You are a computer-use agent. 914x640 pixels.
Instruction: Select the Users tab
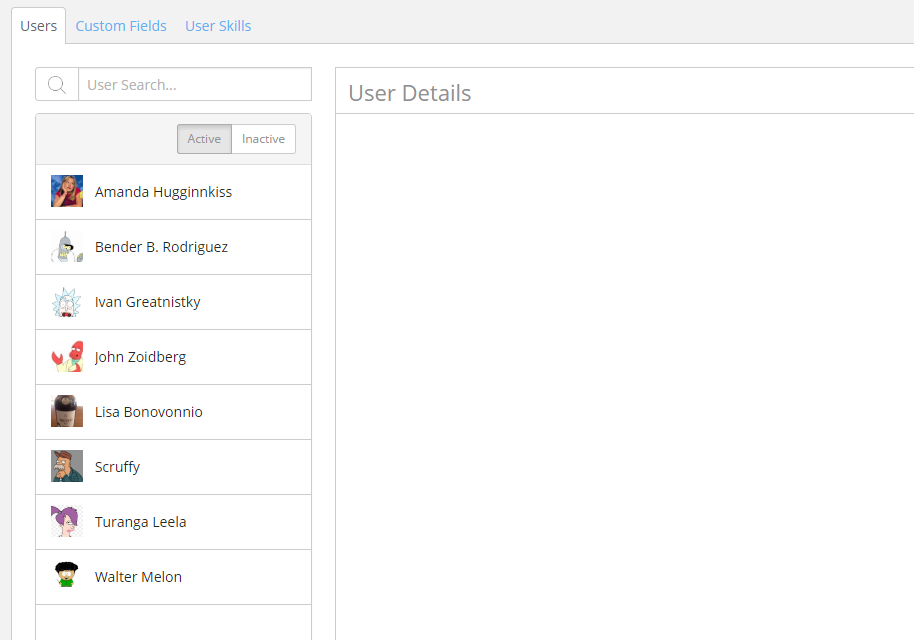(38, 25)
